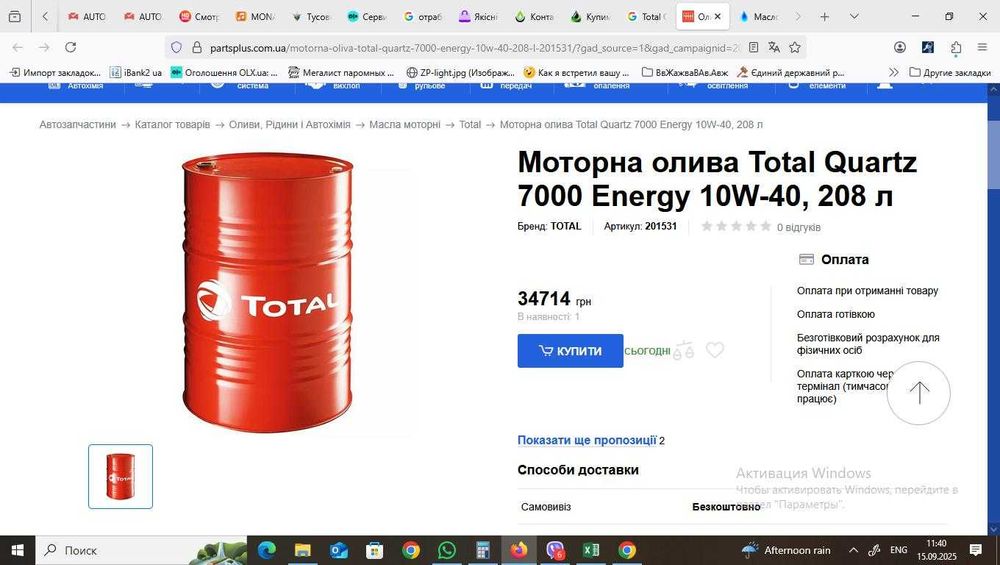Image resolution: width=1000 pixels, height=565 pixels.
Task: Expand list of all open tabs
Action: (x=854, y=17)
